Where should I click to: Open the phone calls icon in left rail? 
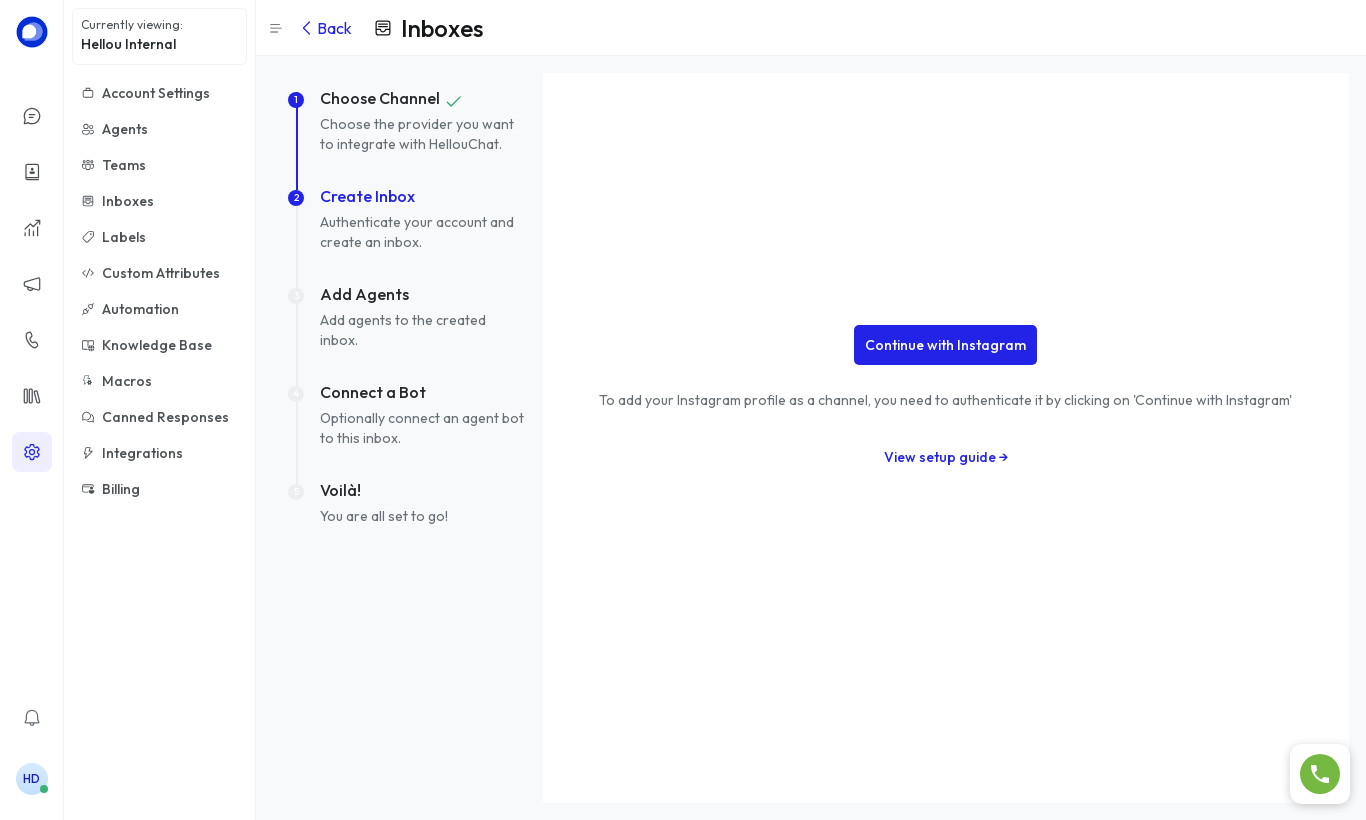tap(32, 340)
